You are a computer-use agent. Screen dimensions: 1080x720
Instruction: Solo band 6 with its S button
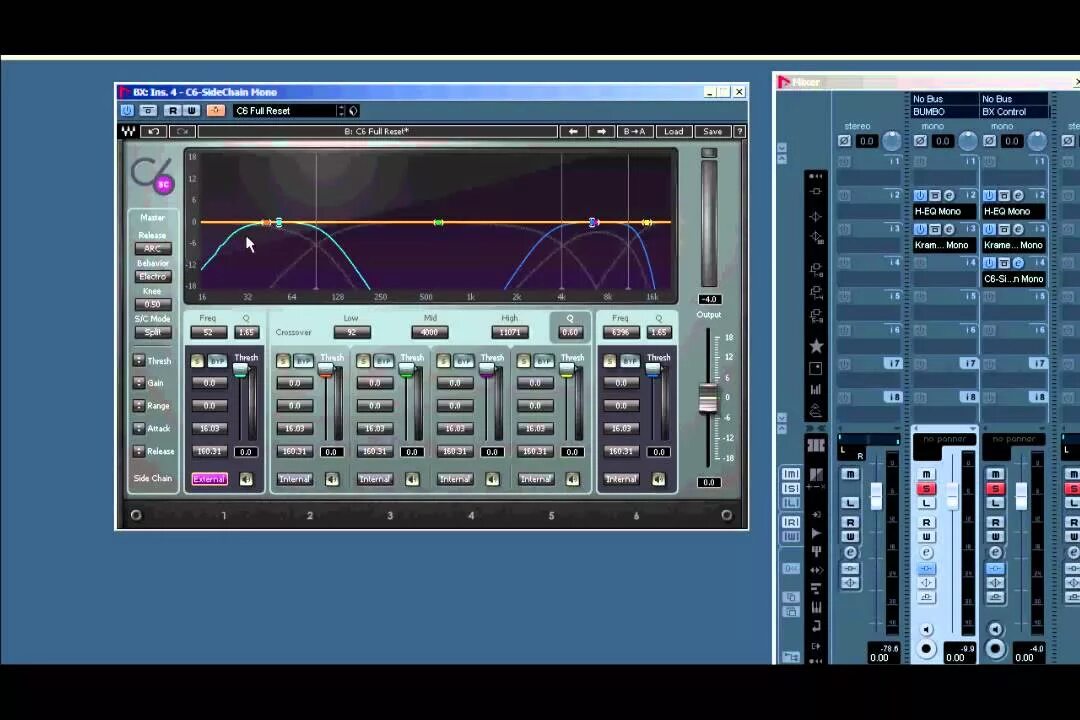point(610,361)
